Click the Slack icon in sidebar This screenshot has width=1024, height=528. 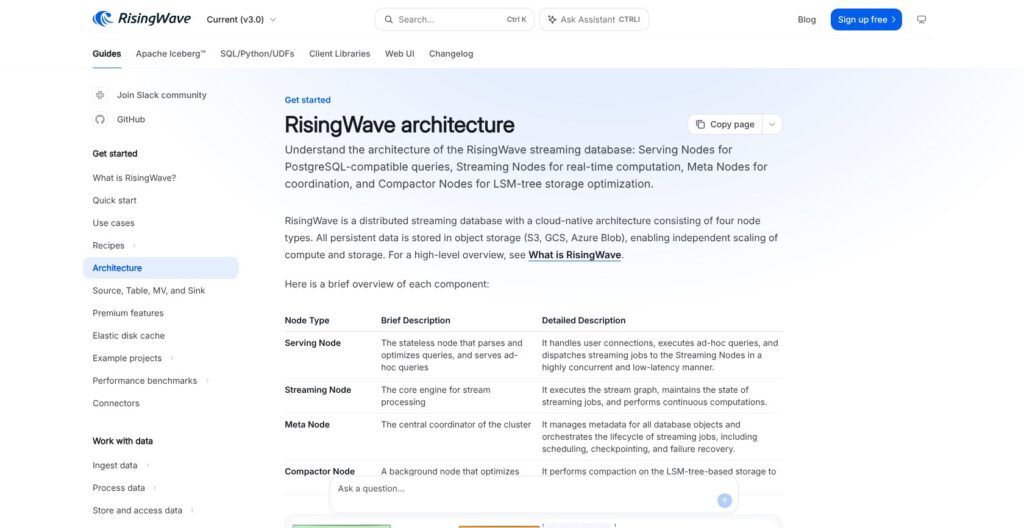(100, 95)
